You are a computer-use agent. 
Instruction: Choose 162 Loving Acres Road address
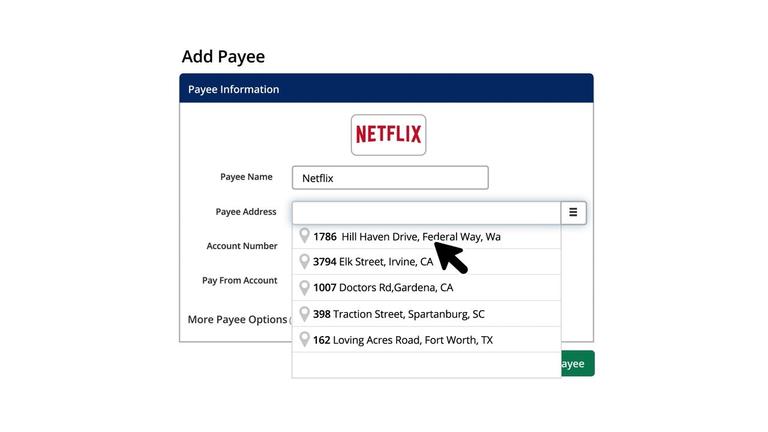pos(426,340)
